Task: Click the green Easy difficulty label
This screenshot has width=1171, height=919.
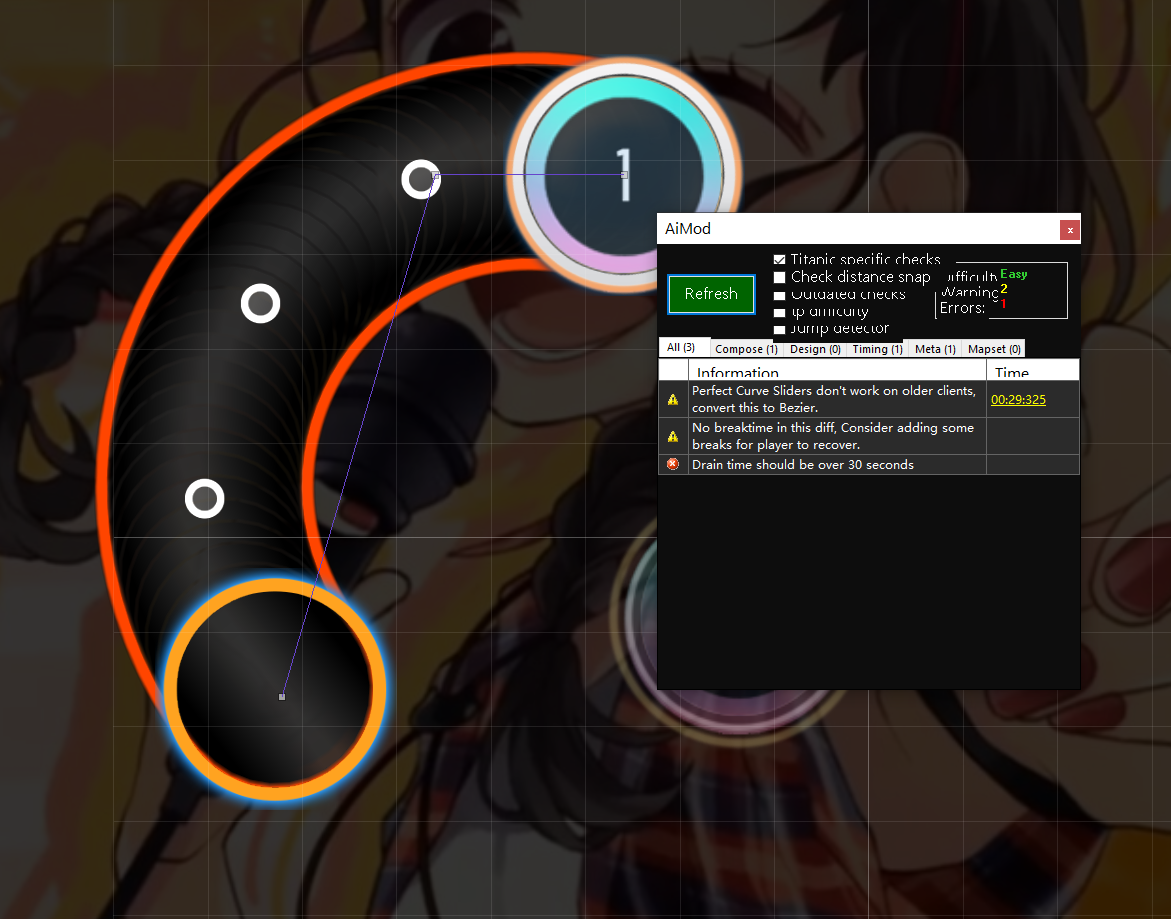Action: (x=1013, y=274)
